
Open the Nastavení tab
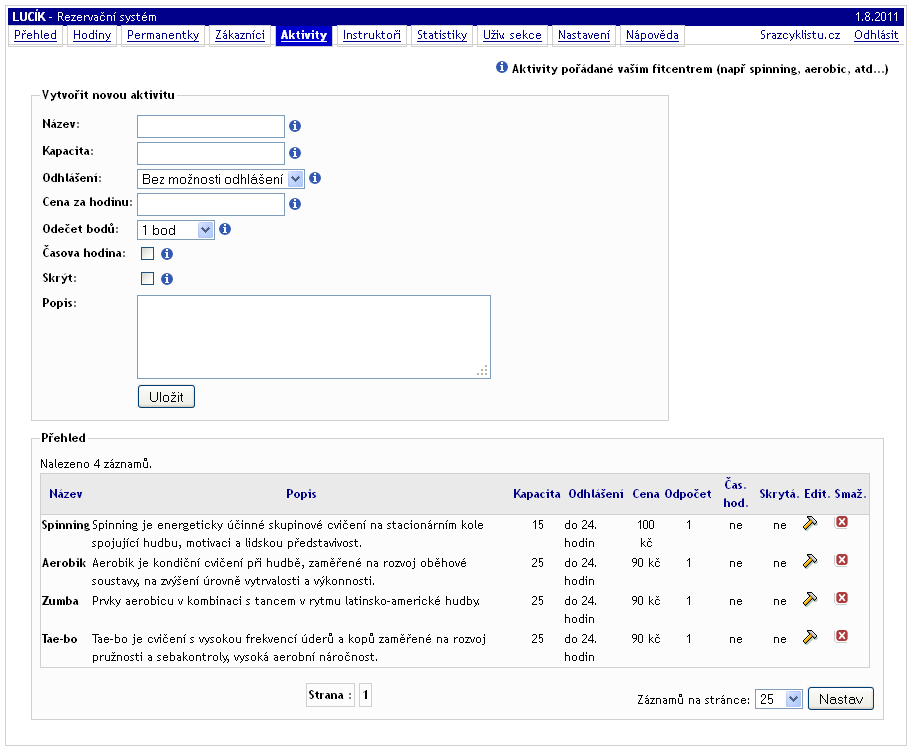tap(584, 35)
